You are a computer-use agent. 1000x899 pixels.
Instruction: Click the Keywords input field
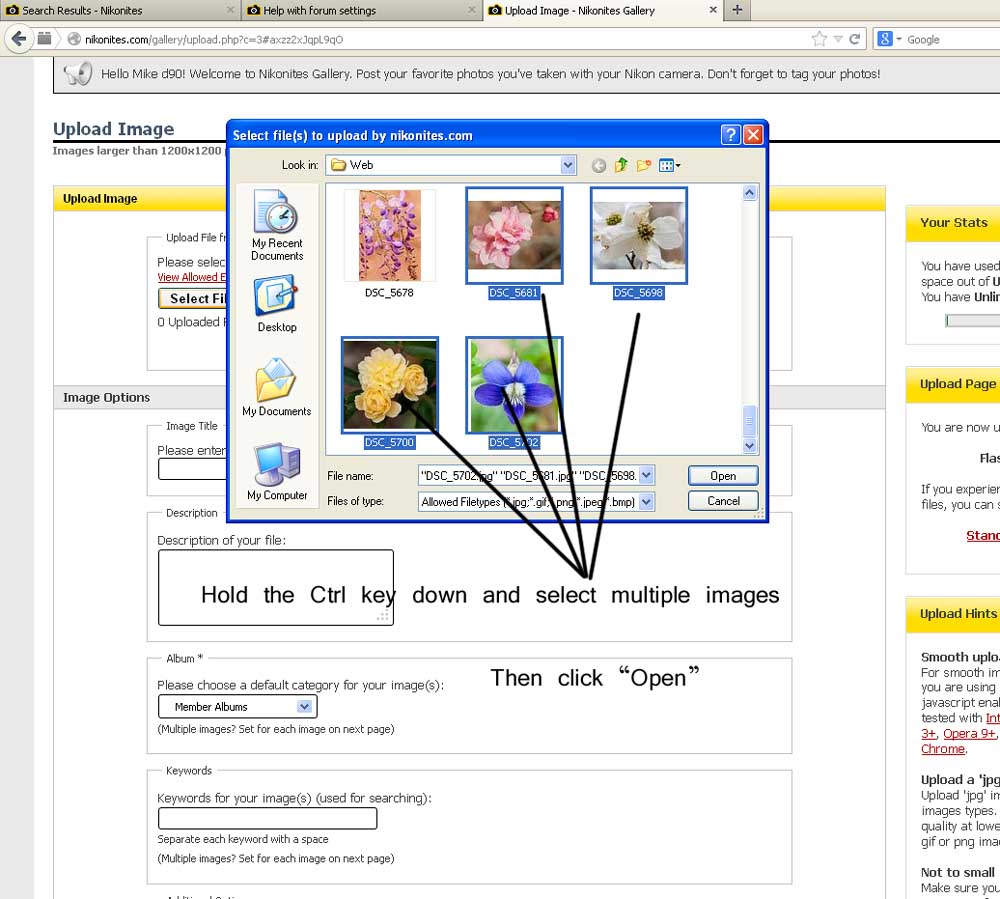(267, 818)
